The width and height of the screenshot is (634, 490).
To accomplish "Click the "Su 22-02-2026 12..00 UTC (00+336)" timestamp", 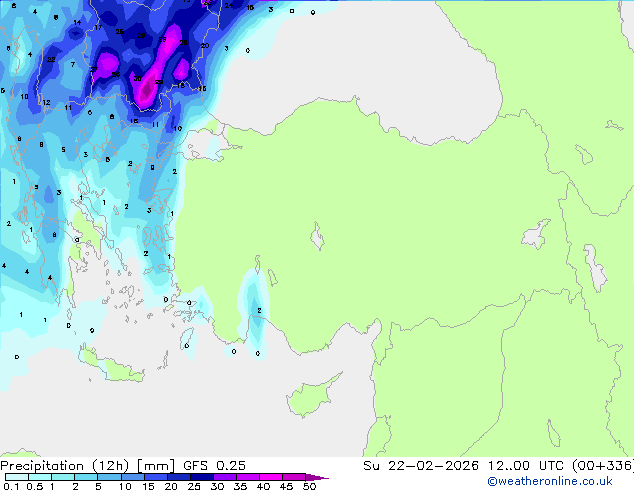I will click(x=498, y=466).
